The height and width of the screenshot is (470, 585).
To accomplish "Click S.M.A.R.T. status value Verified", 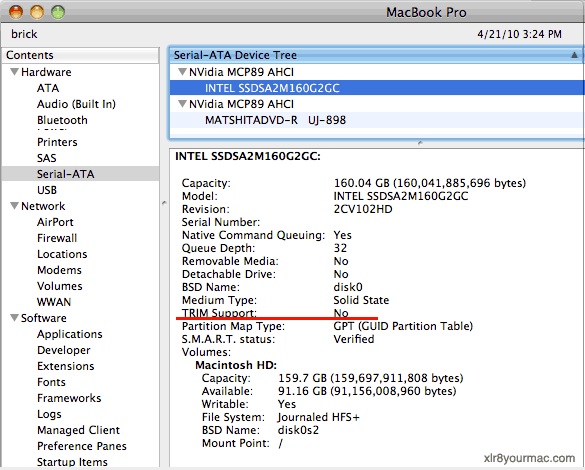I will click(354, 339).
